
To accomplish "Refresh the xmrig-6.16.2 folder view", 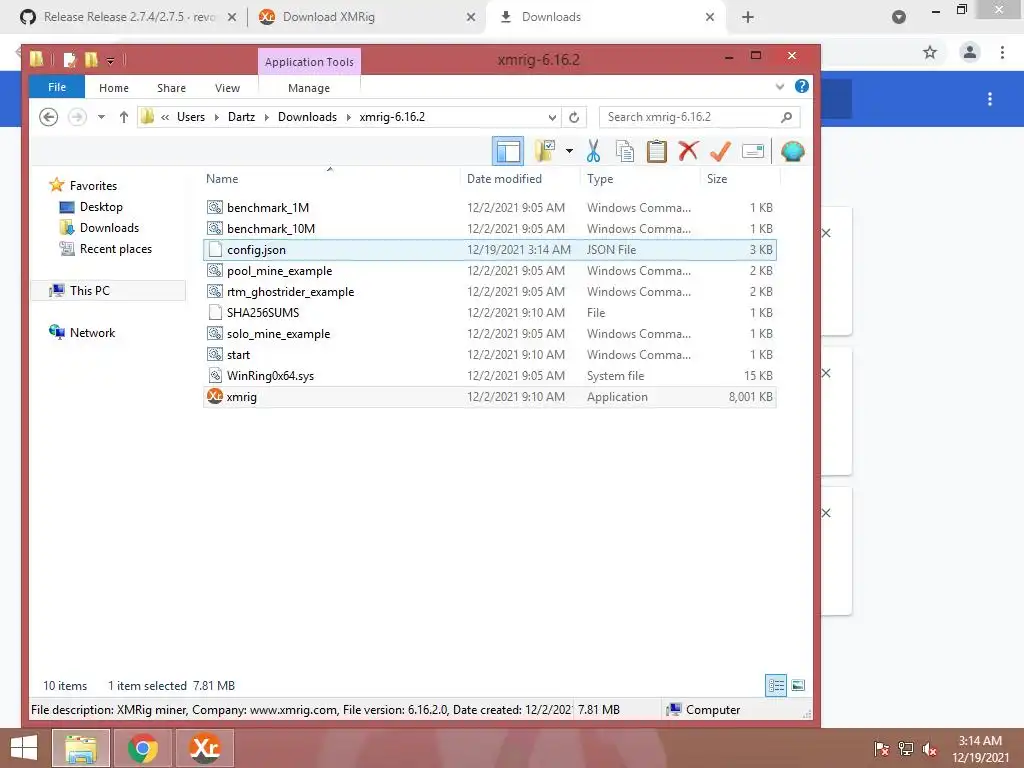I will 574,118.
